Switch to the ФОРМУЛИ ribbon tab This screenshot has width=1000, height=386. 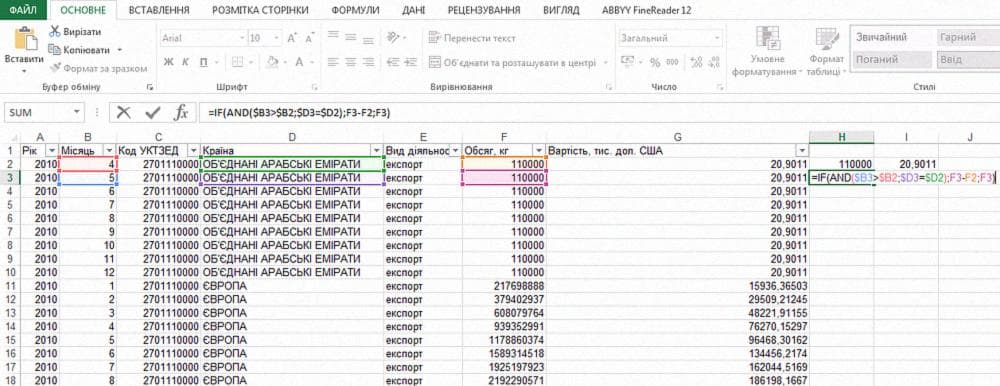(x=355, y=10)
